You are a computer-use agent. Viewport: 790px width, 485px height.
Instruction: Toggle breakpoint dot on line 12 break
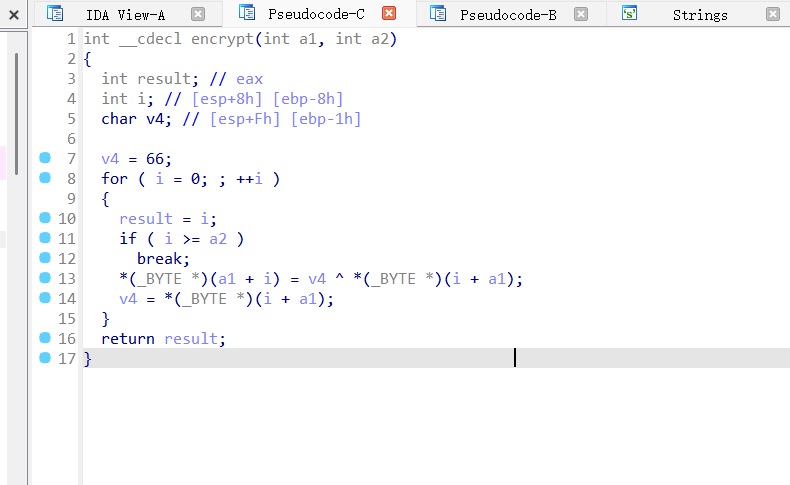(44, 258)
